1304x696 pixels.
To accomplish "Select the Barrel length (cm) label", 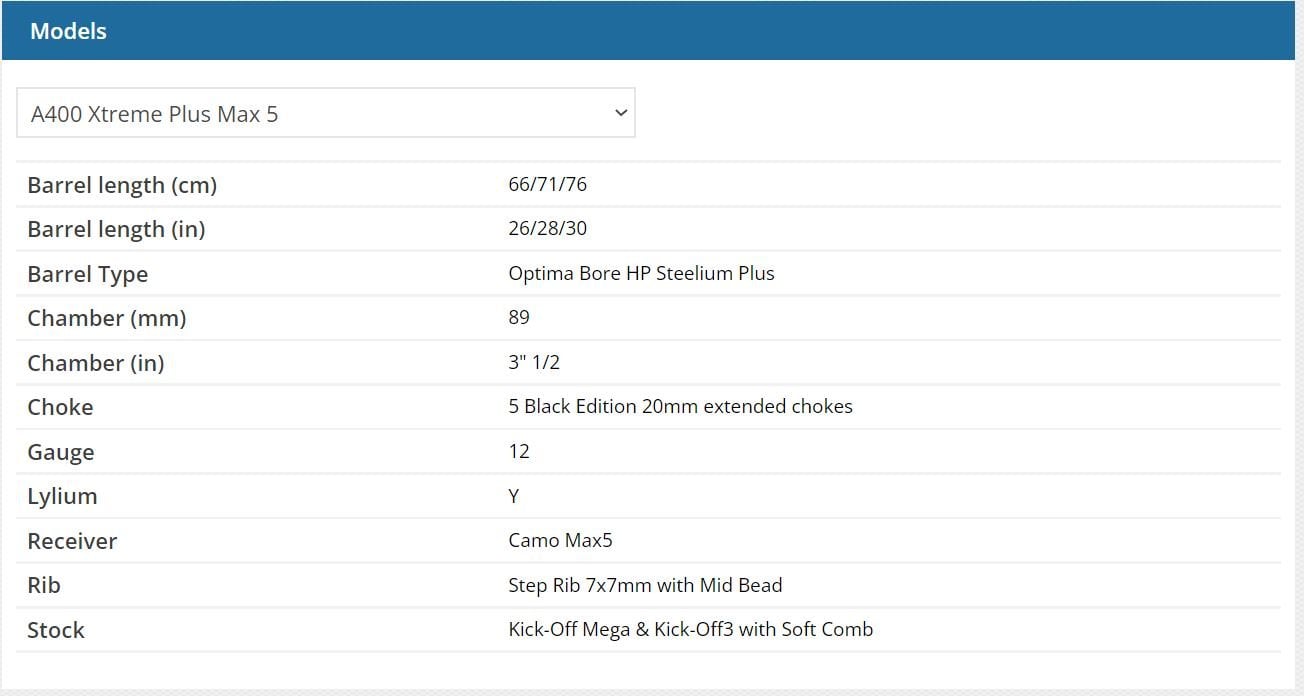I will click(x=122, y=185).
